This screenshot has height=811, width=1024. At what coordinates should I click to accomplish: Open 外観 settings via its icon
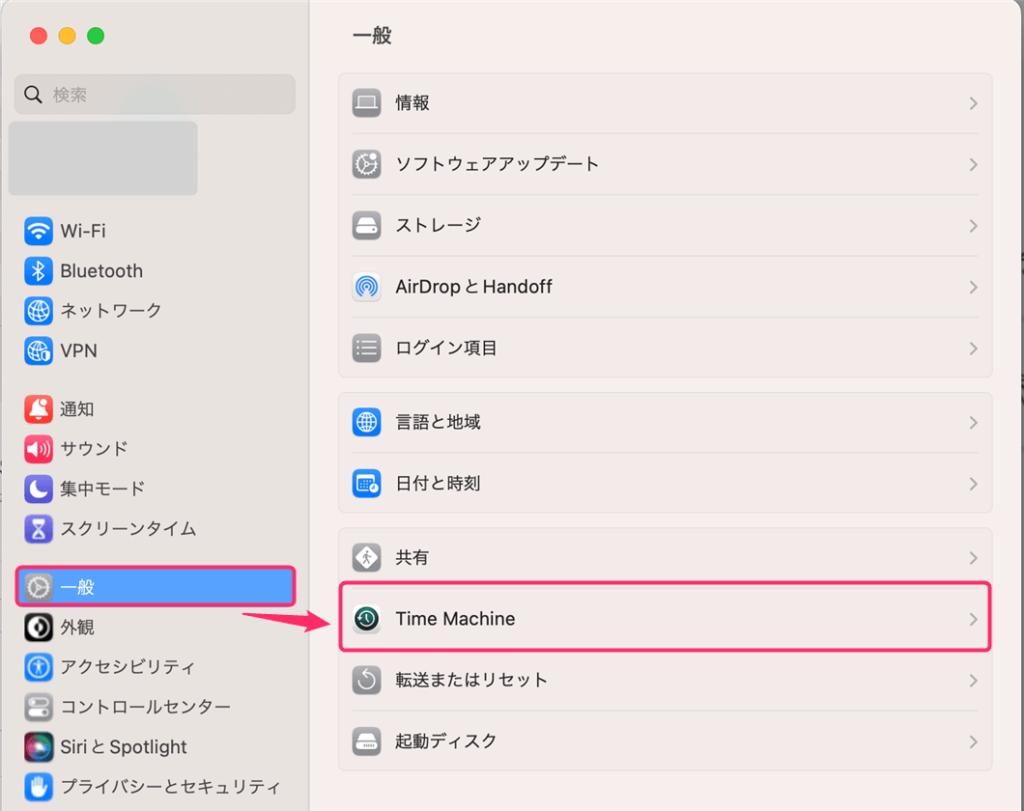tap(36, 627)
